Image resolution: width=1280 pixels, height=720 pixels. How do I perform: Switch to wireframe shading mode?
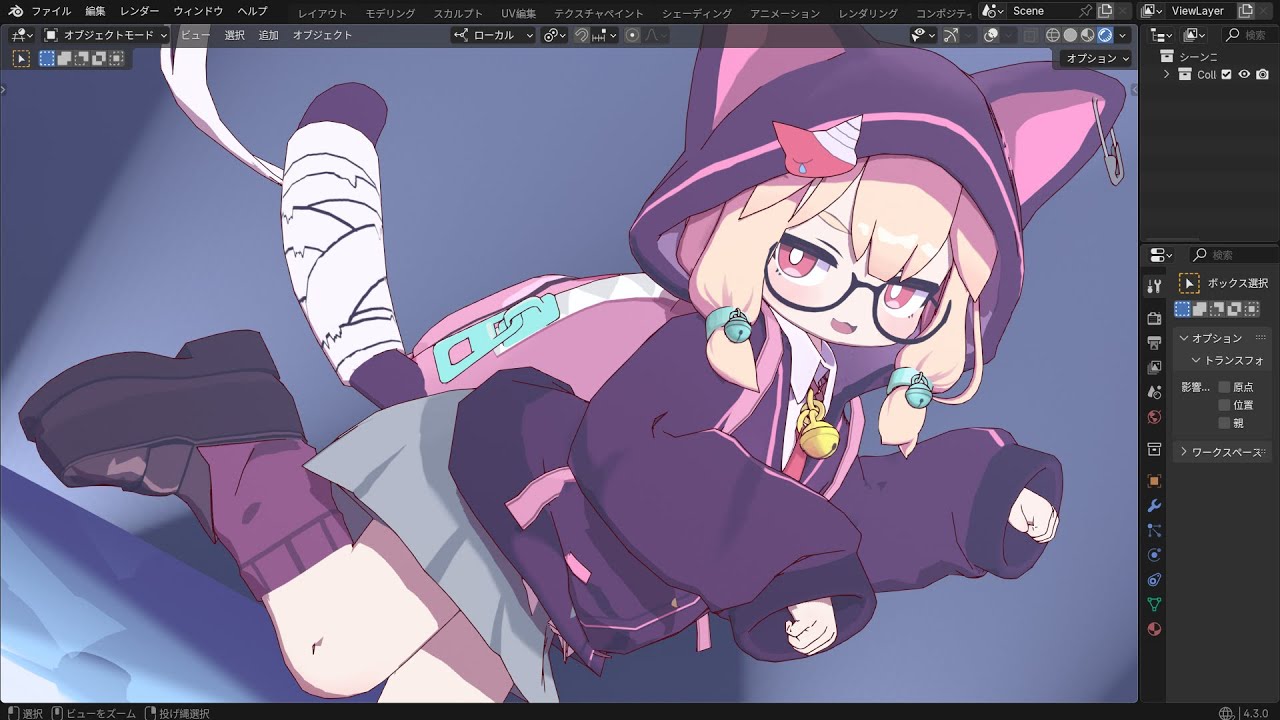pos(1053,35)
